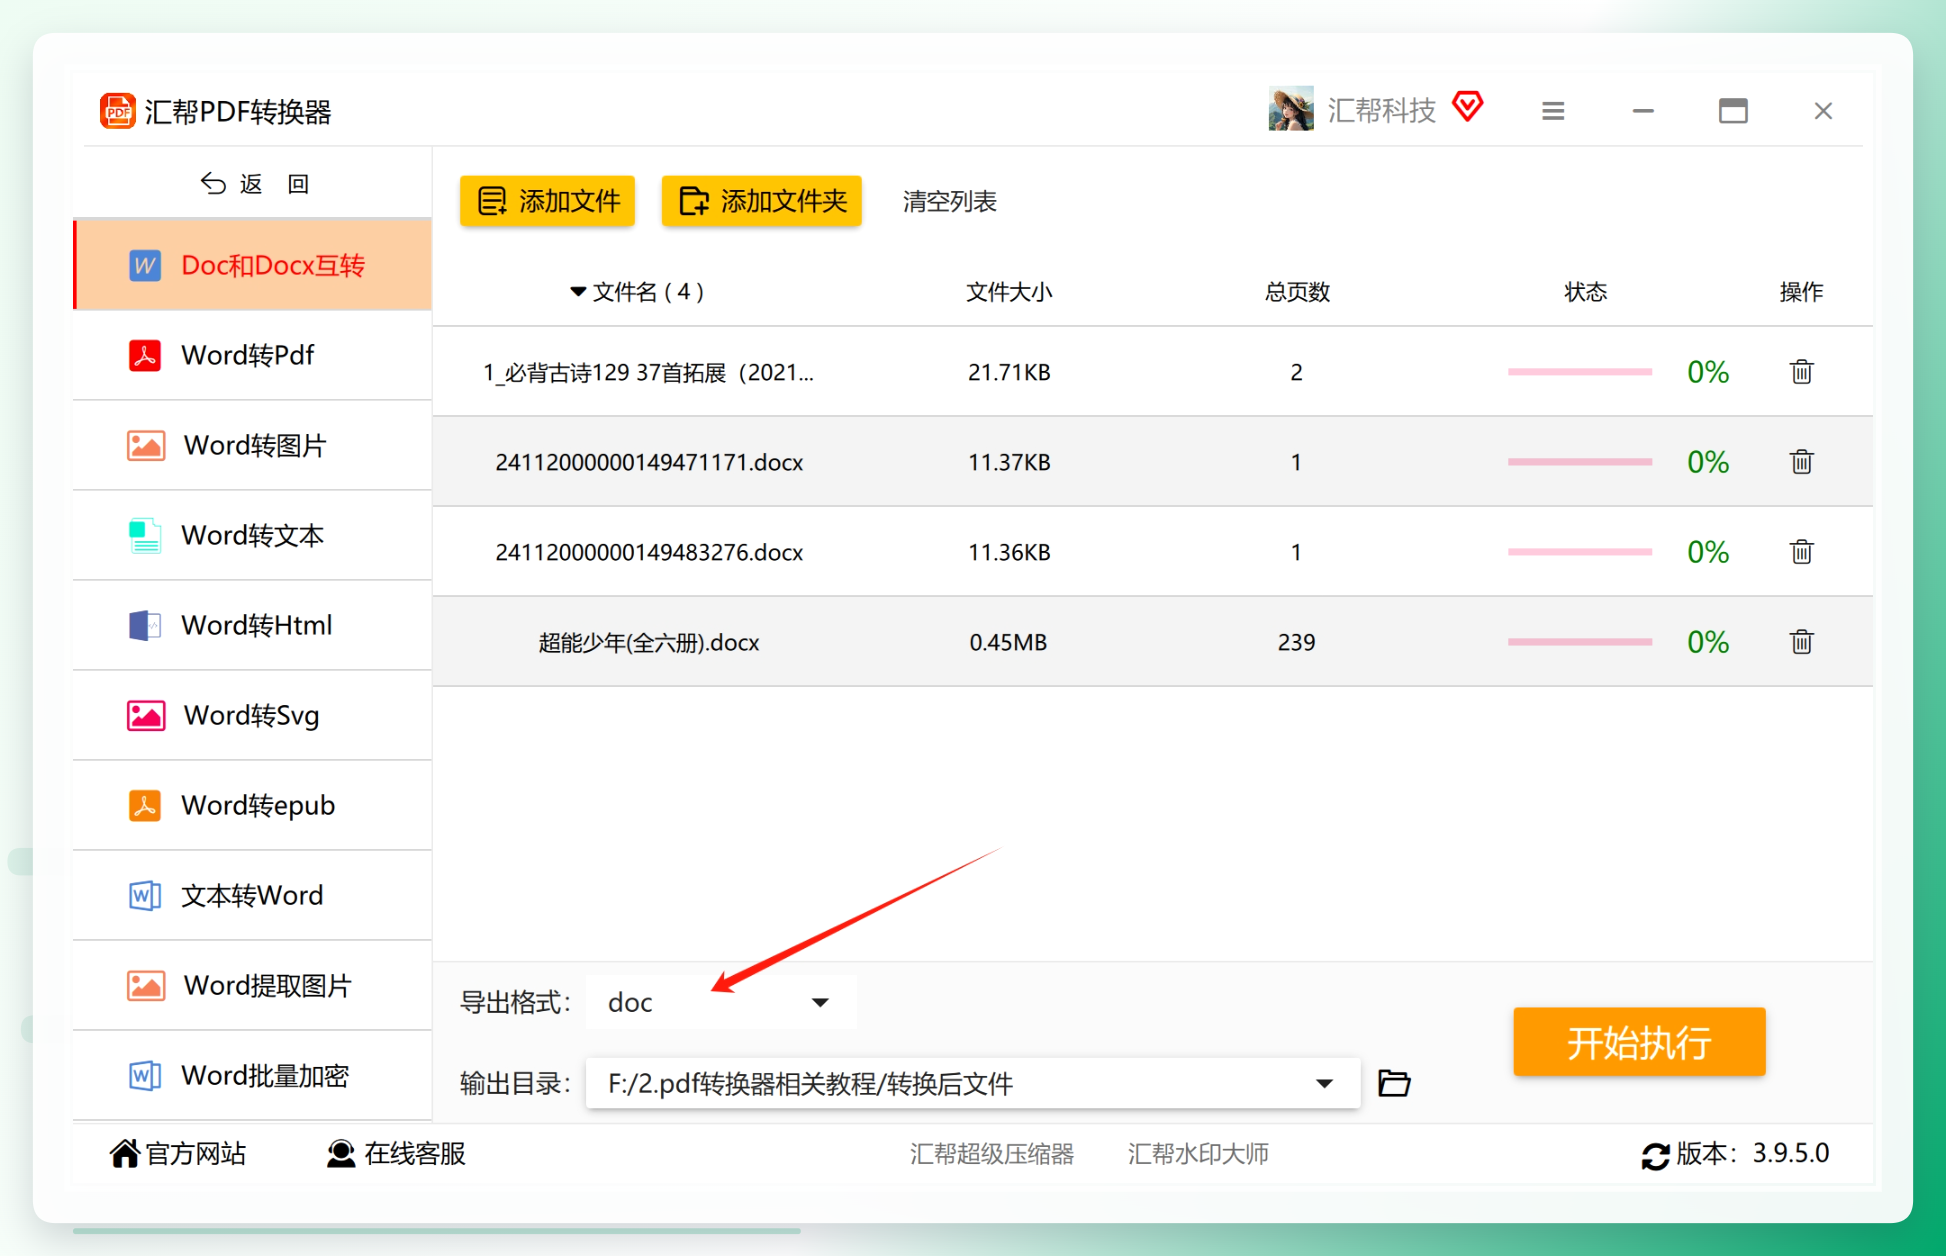Screen dimensions: 1946x1256
Task: Click the Word转epub orange icon
Action: click(x=145, y=805)
